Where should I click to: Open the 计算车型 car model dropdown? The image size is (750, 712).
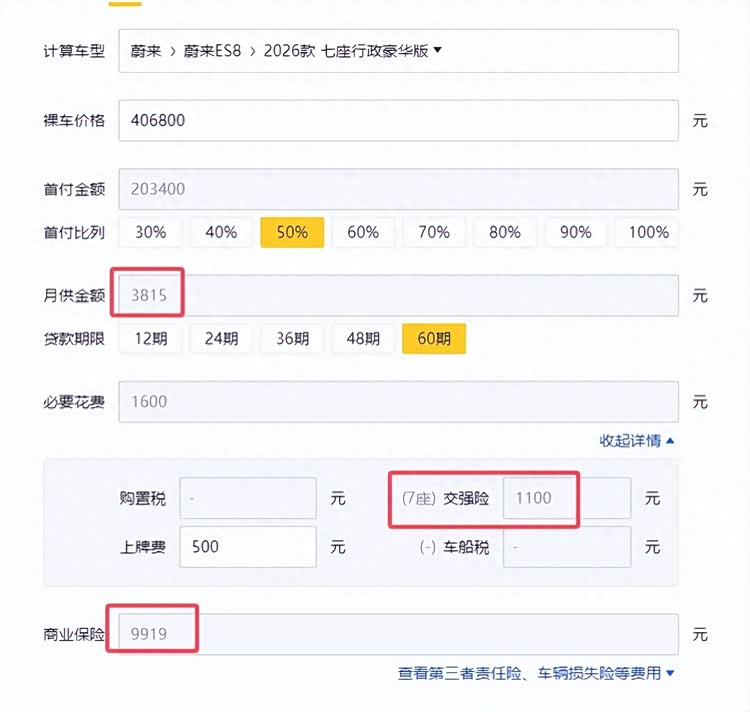pos(398,51)
